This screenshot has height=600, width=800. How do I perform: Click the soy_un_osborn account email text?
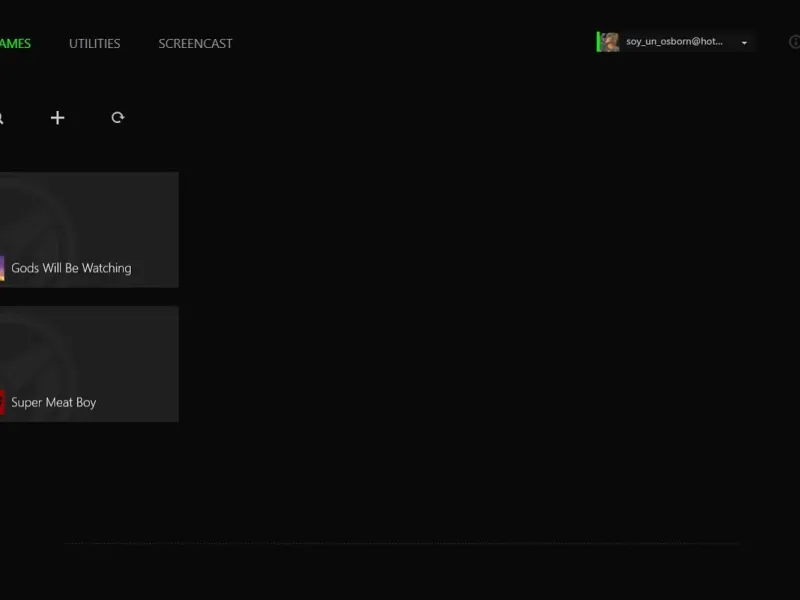[674, 42]
